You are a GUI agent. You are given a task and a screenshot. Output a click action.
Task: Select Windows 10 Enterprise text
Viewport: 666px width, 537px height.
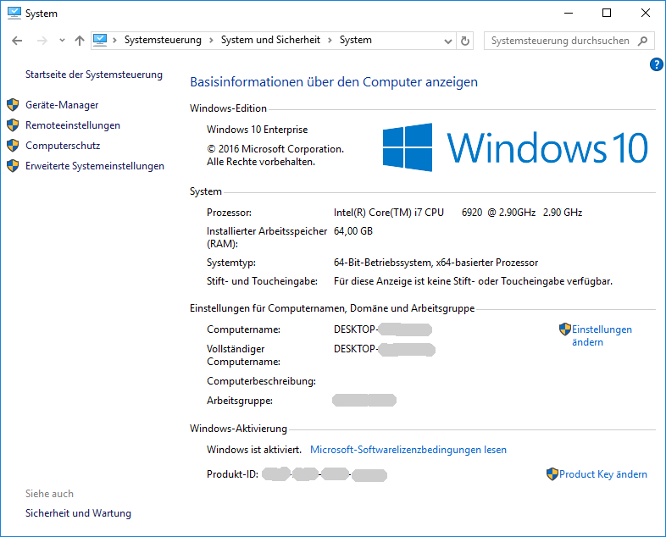pos(257,130)
